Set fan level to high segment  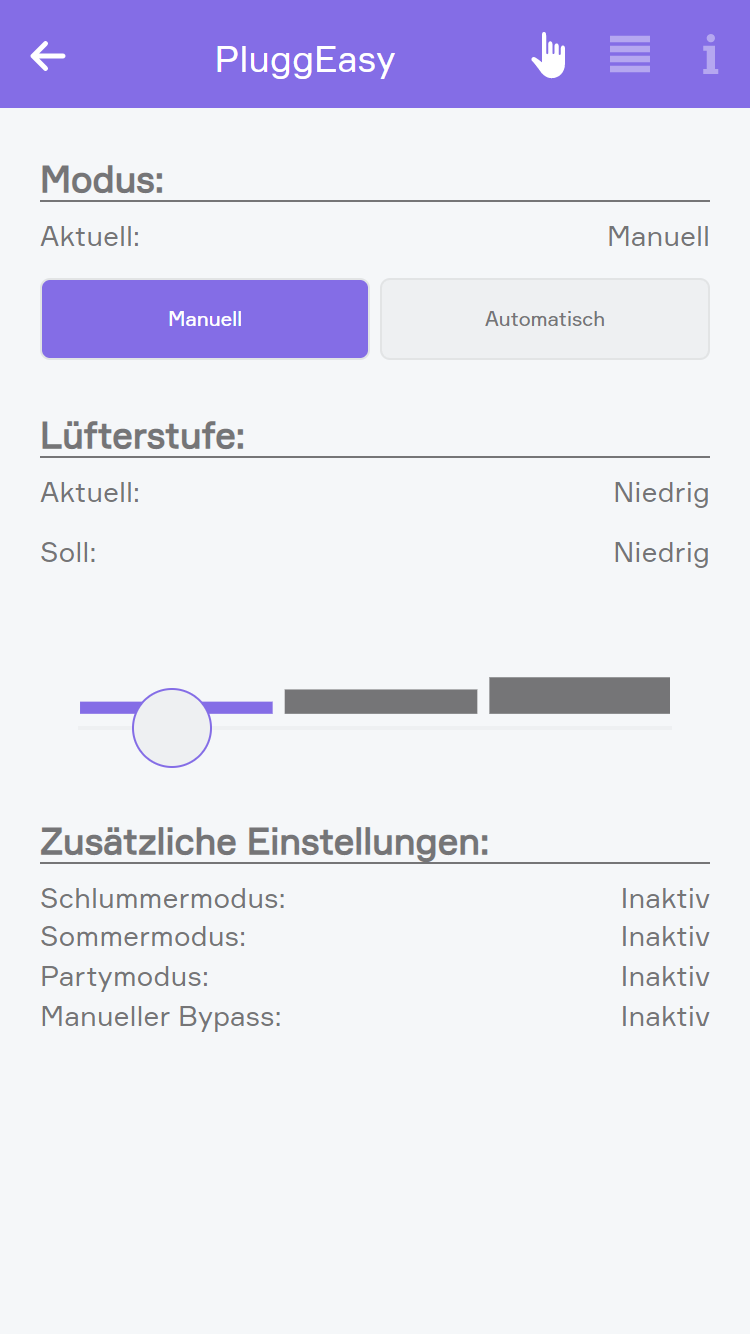(579, 695)
